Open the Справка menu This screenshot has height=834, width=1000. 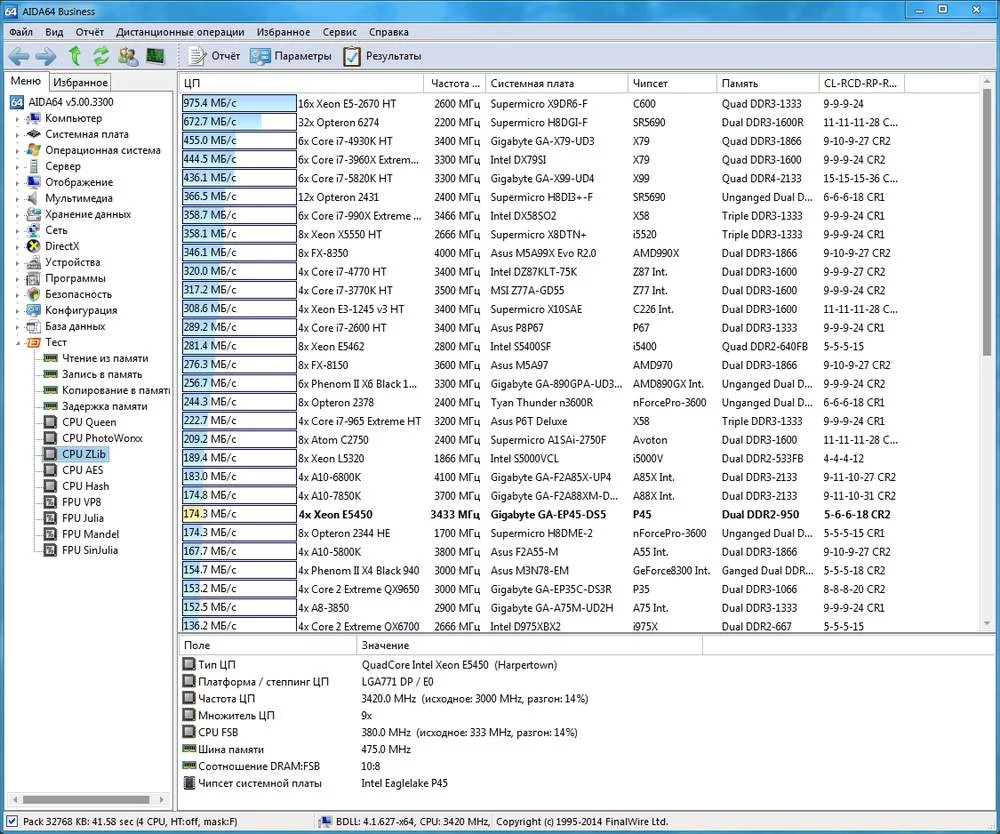click(x=388, y=32)
